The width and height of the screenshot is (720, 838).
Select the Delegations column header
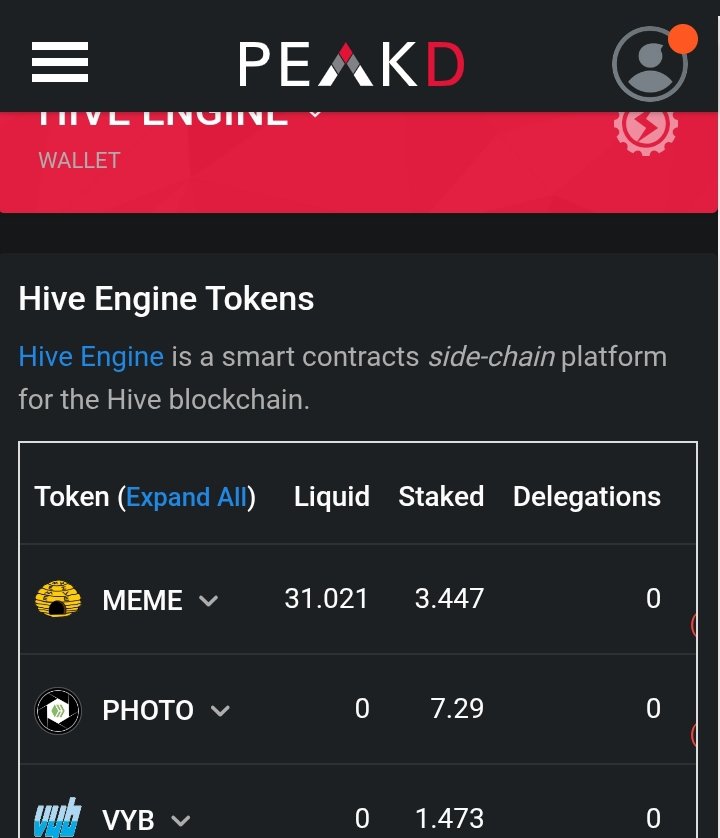point(587,496)
